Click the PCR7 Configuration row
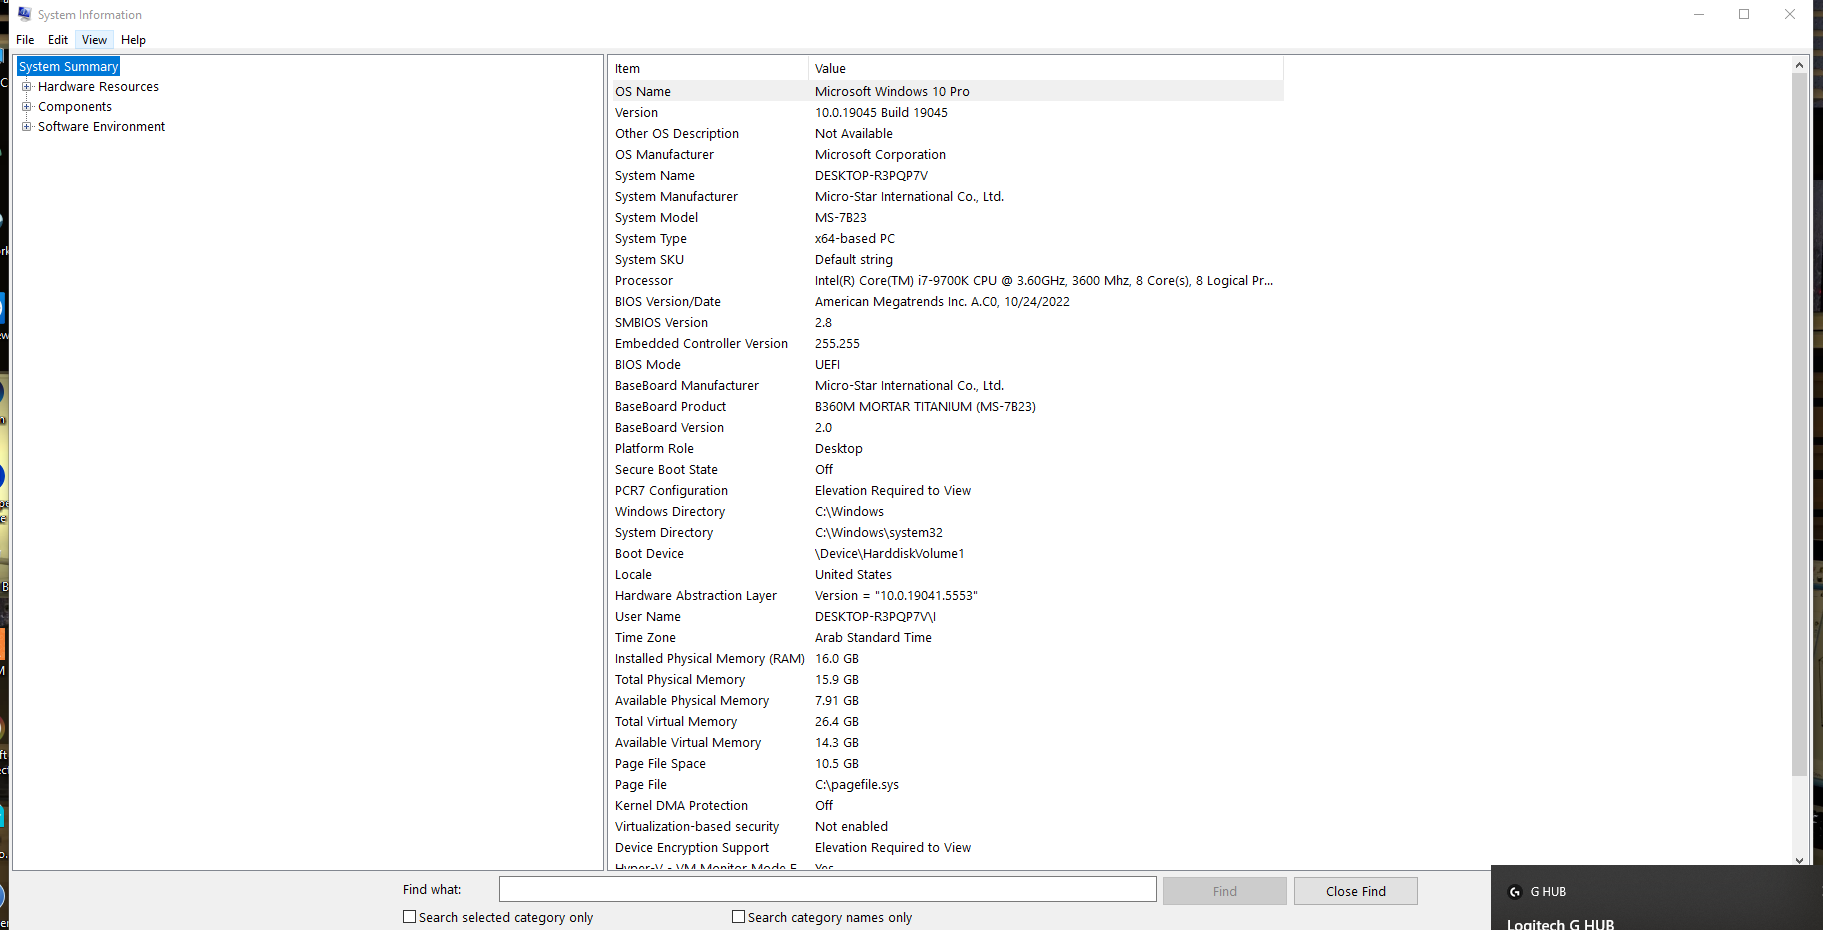The width and height of the screenshot is (1823, 930). pyautogui.click(x=946, y=490)
